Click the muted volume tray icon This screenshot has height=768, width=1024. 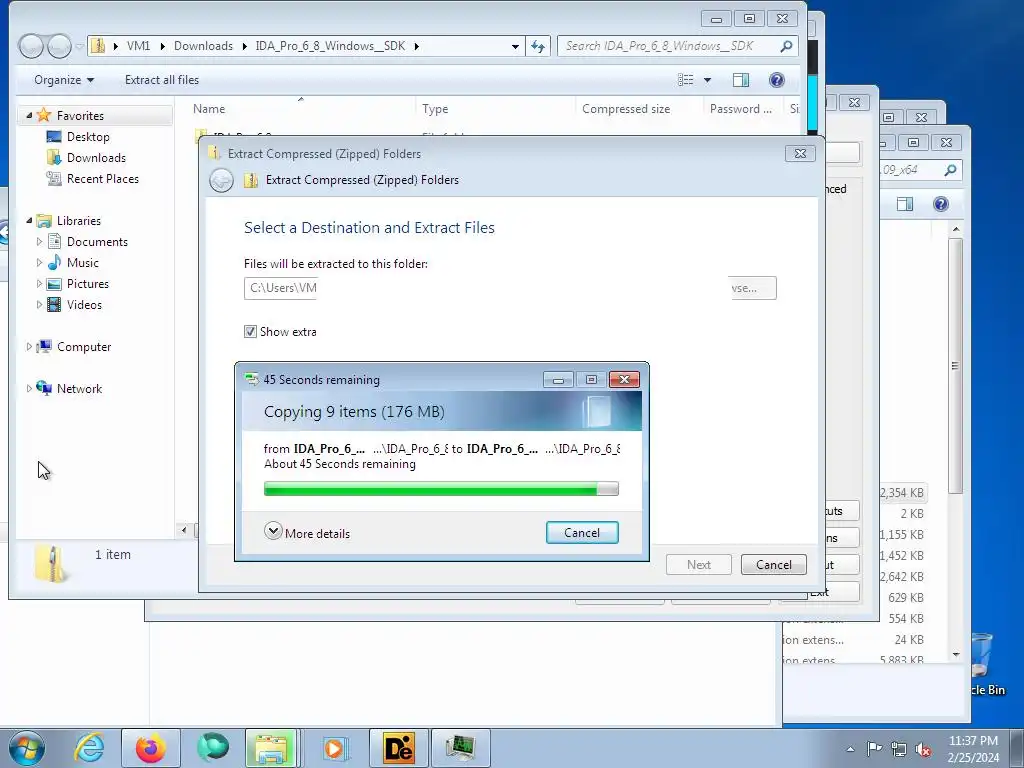[923, 748]
